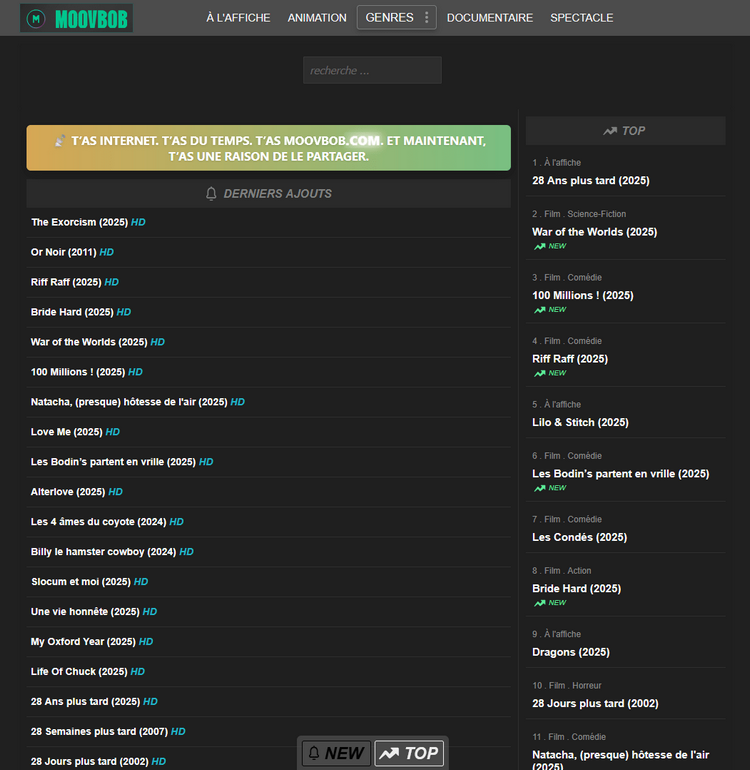The width and height of the screenshot is (750, 770).
Task: Open Les Bodin's partent en vrille in latest list
Action: (113, 462)
